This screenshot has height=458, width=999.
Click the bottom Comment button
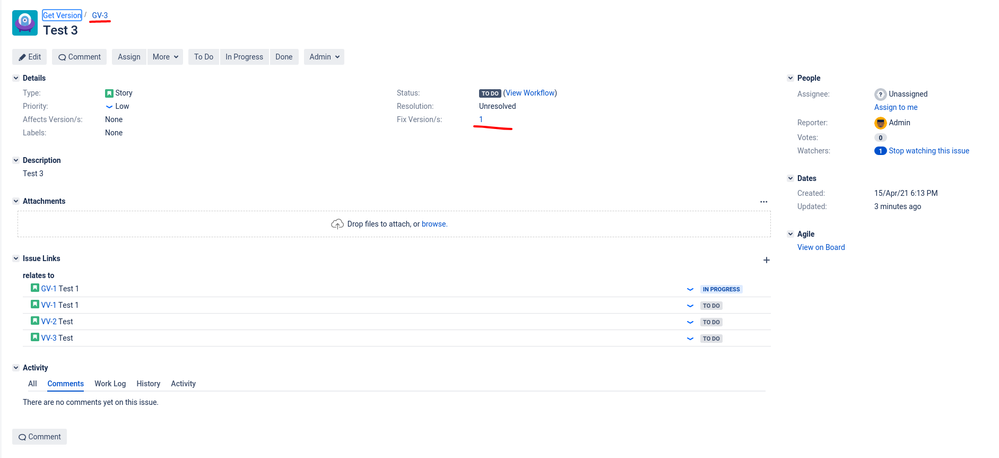40,437
